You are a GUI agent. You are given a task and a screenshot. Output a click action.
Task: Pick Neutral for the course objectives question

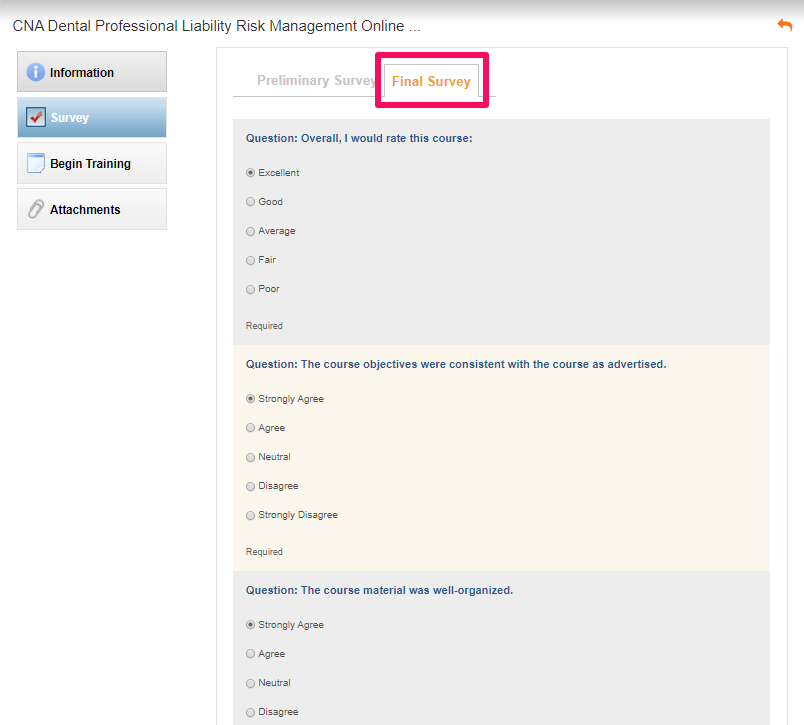(x=250, y=457)
